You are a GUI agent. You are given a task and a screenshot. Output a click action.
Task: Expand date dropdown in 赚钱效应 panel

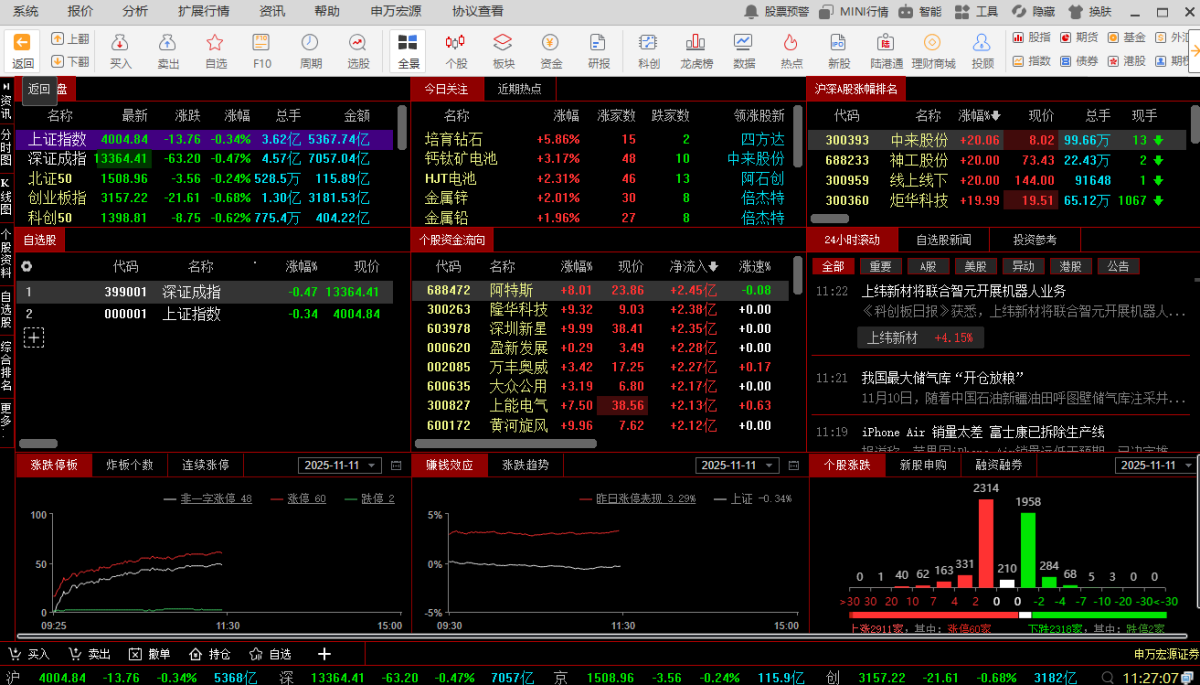coord(771,466)
